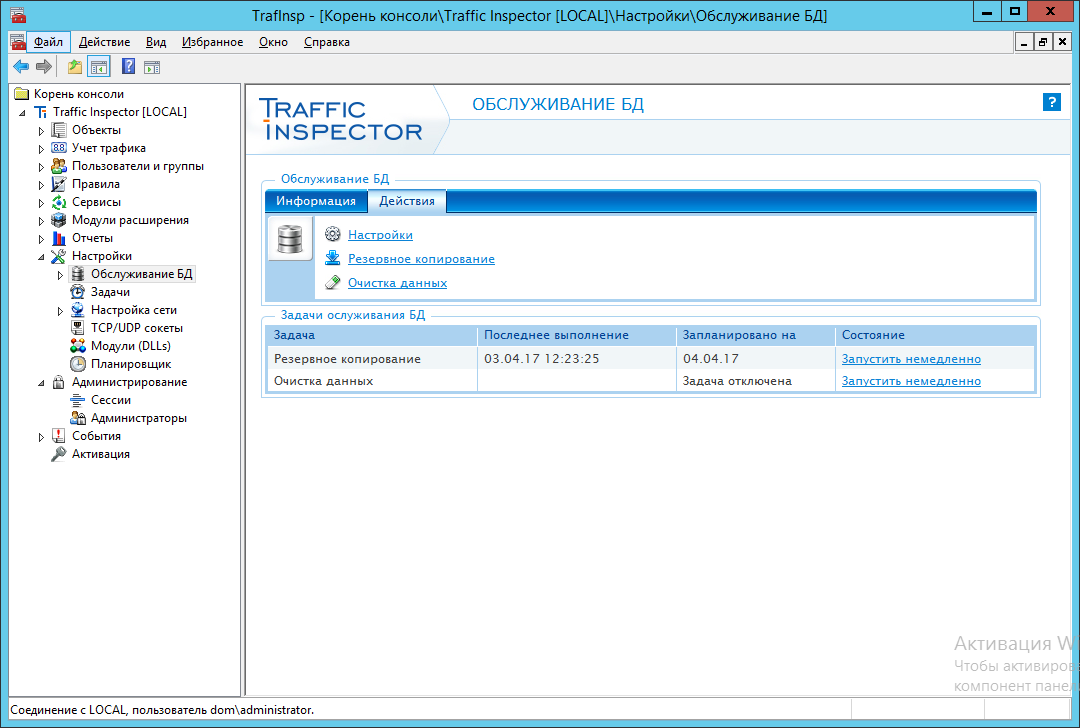The image size is (1080, 728).
Task: Expand the Пользователи и группы node arrow
Action: pos(41,167)
